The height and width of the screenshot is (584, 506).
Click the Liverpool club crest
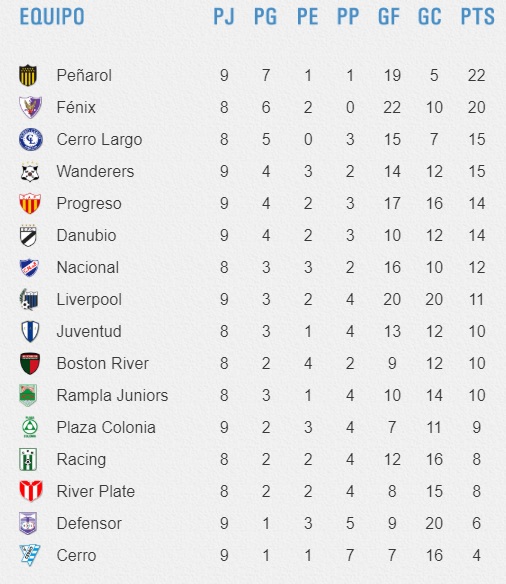coord(29,299)
